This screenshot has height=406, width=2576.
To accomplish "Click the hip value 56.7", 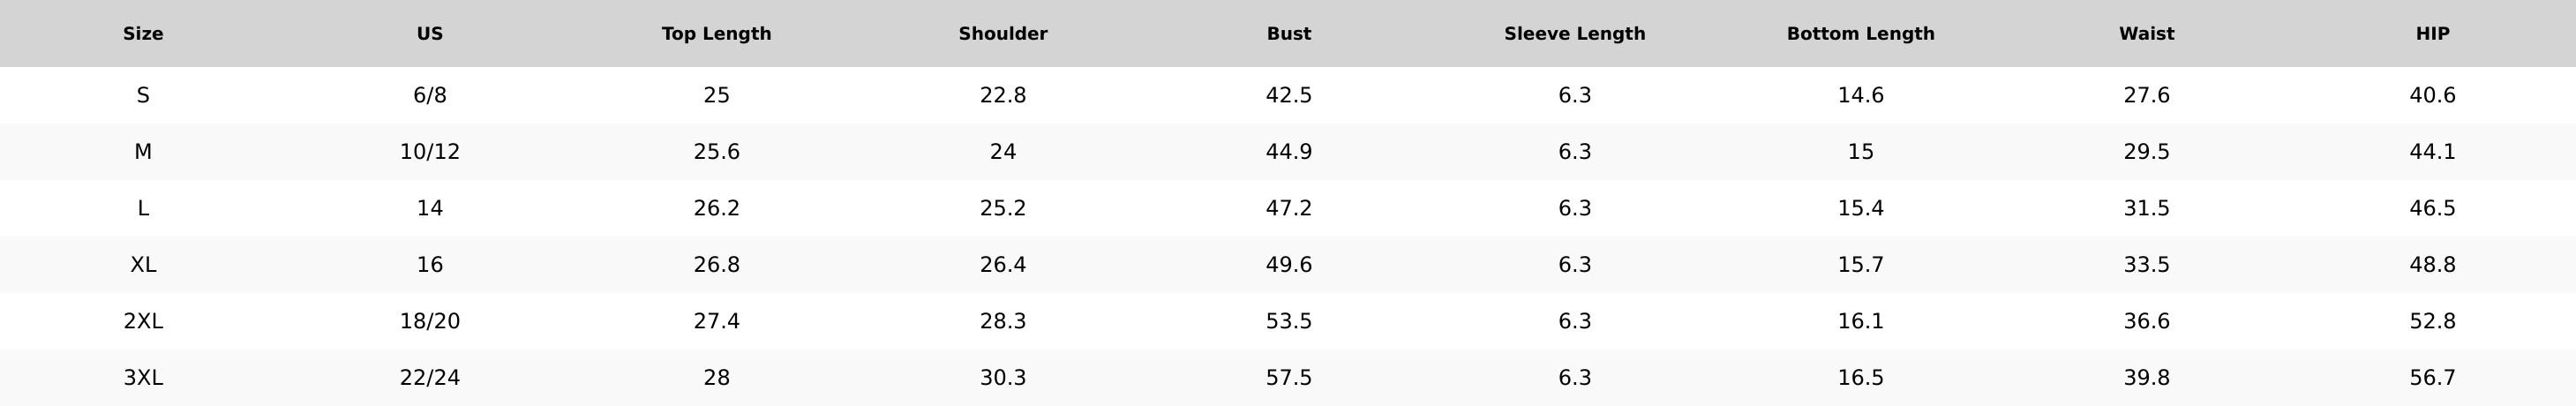I will coord(2433,378).
